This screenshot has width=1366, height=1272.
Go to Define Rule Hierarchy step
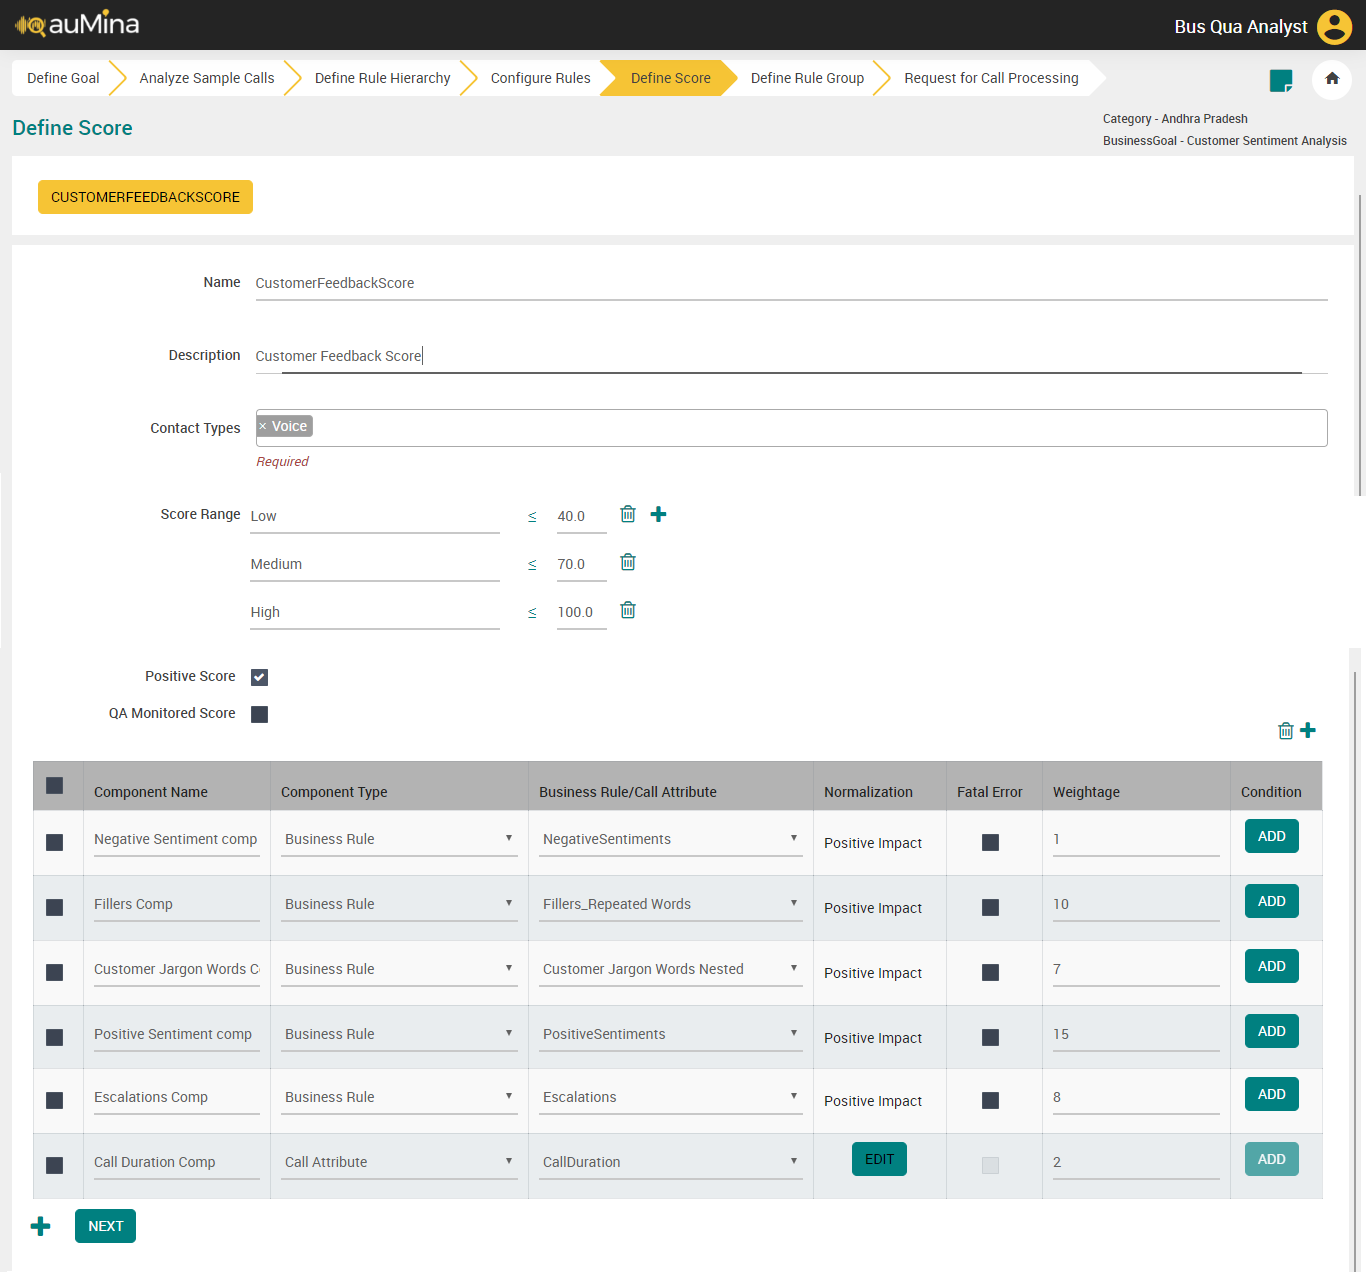tap(383, 78)
